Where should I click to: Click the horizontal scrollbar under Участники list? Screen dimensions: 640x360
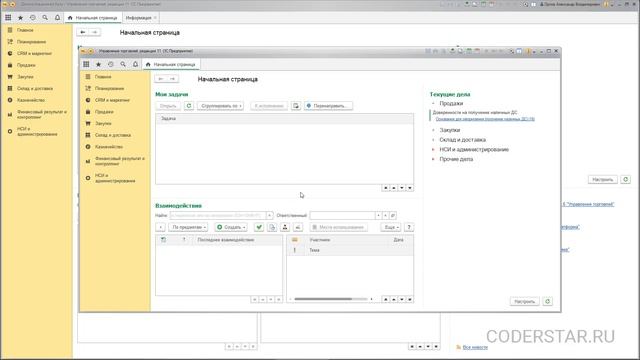(323, 299)
